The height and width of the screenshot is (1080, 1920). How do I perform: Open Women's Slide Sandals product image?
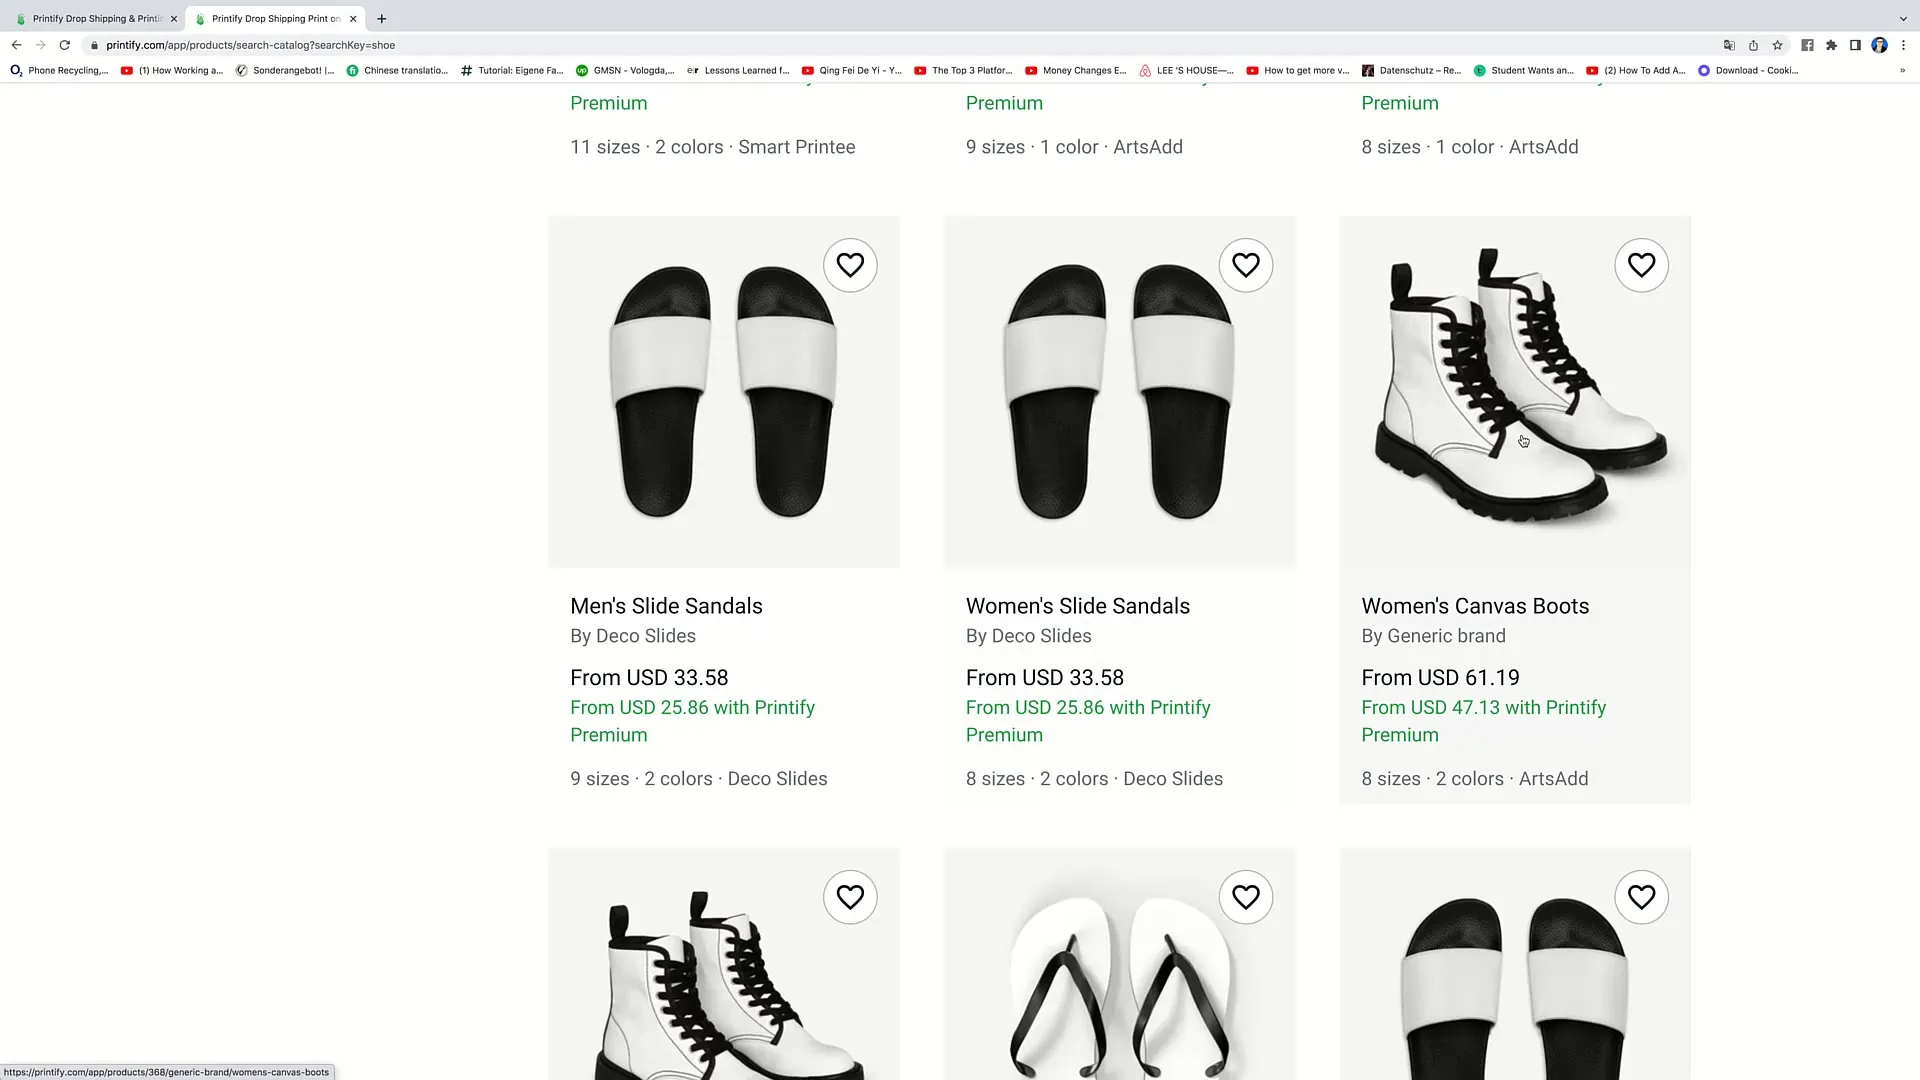coord(1119,392)
